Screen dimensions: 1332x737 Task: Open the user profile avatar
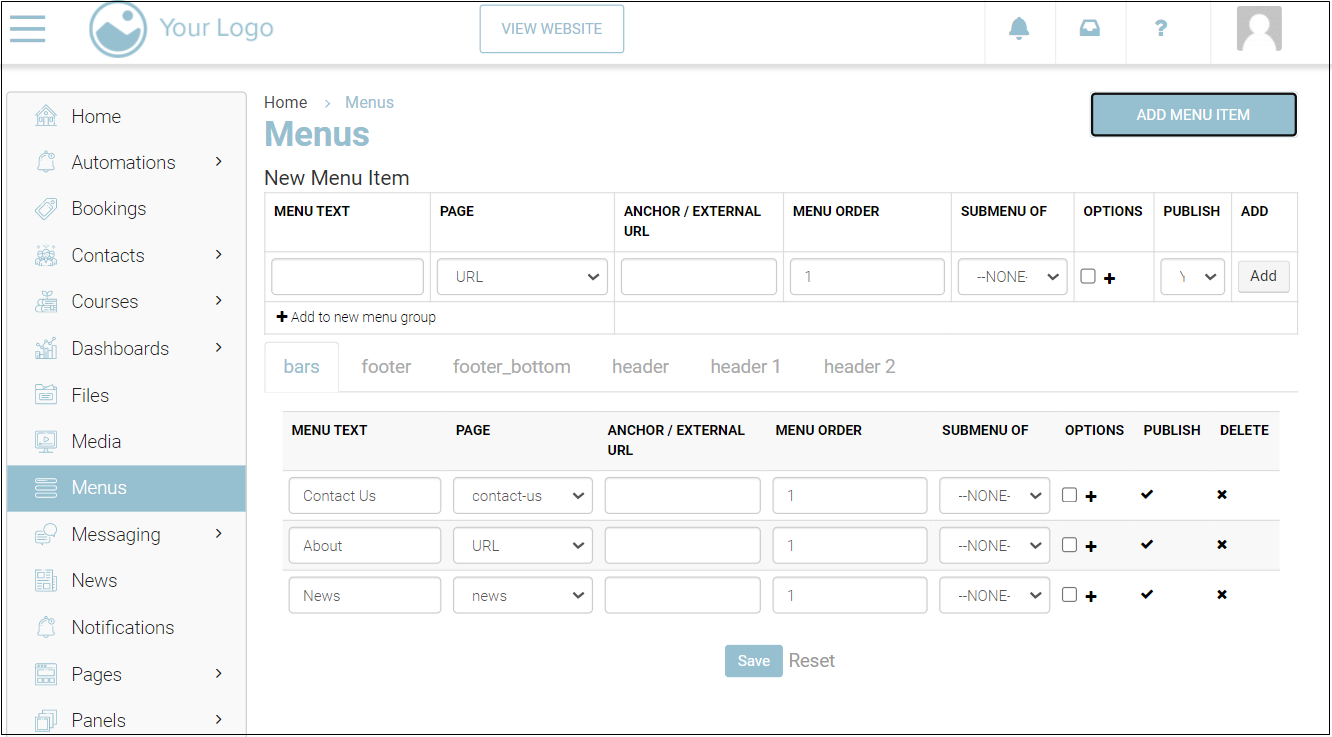[x=1258, y=29]
